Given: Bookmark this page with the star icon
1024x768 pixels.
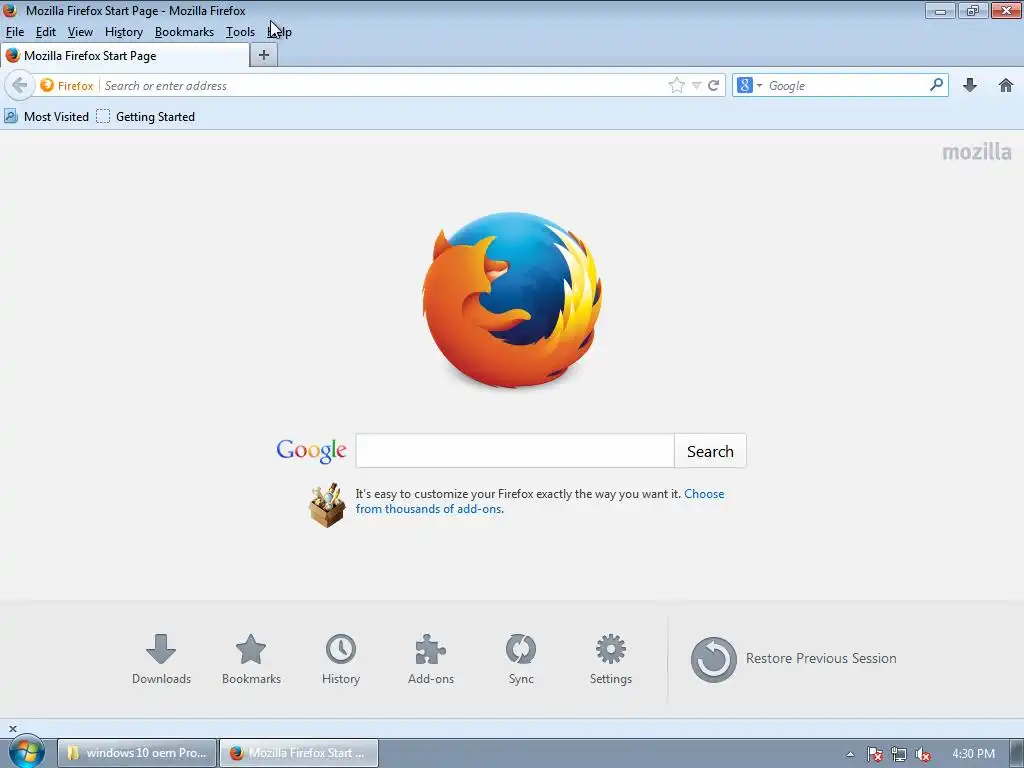Looking at the screenshot, I should [x=677, y=86].
